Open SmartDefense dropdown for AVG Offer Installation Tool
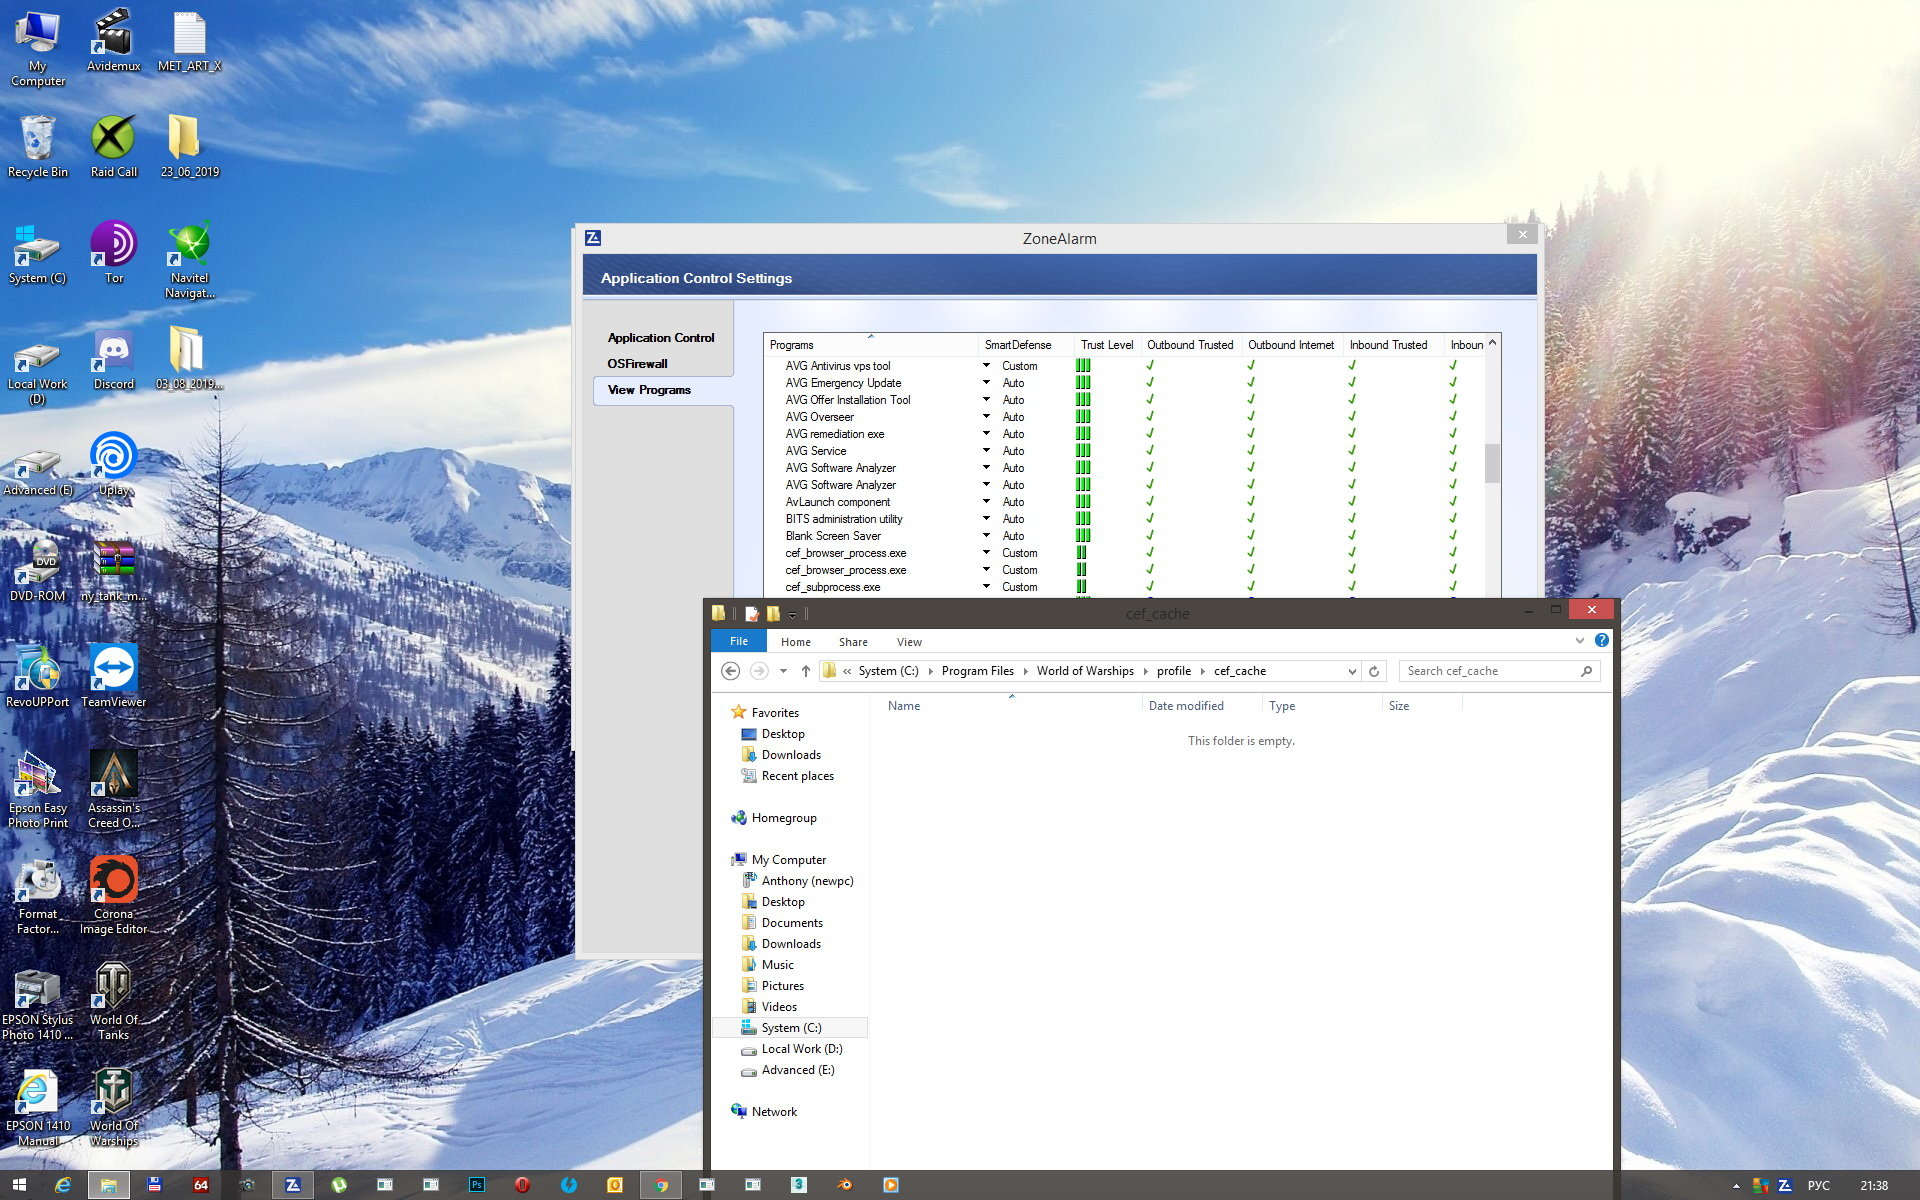The image size is (1920, 1200). pyautogui.click(x=986, y=400)
